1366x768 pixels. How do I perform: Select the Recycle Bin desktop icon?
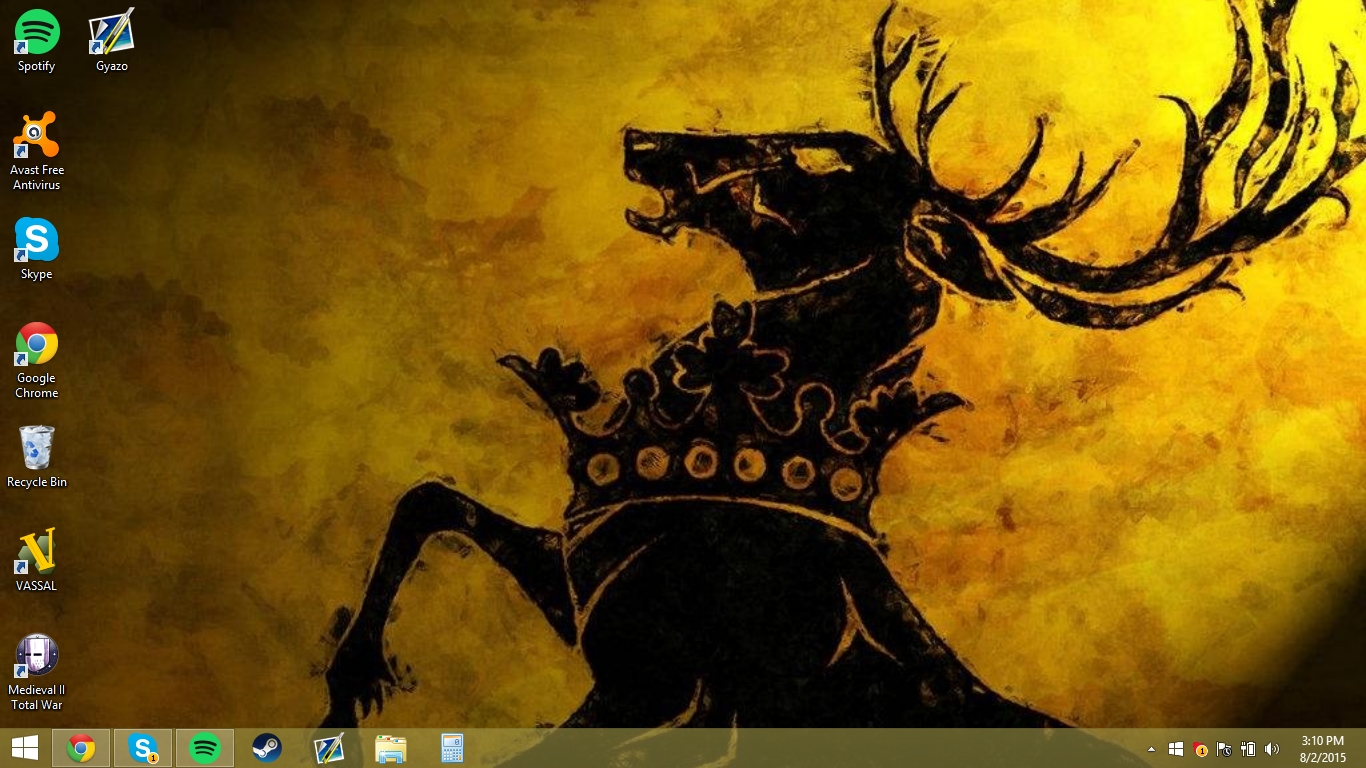(37, 457)
